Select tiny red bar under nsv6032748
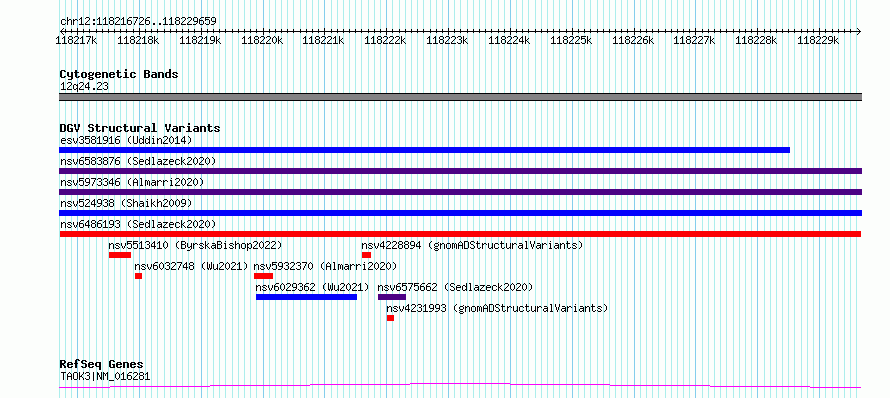The image size is (890, 398). (x=138, y=276)
